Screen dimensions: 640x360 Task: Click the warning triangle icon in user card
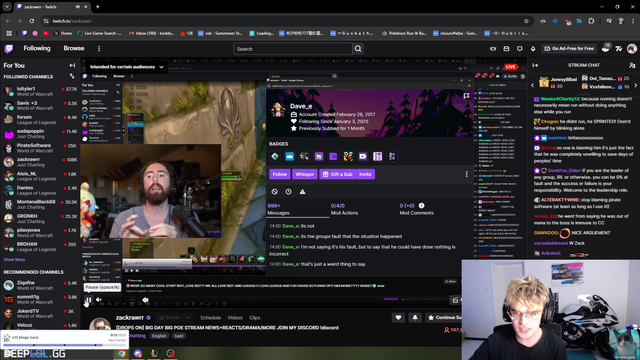pyautogui.click(x=302, y=191)
